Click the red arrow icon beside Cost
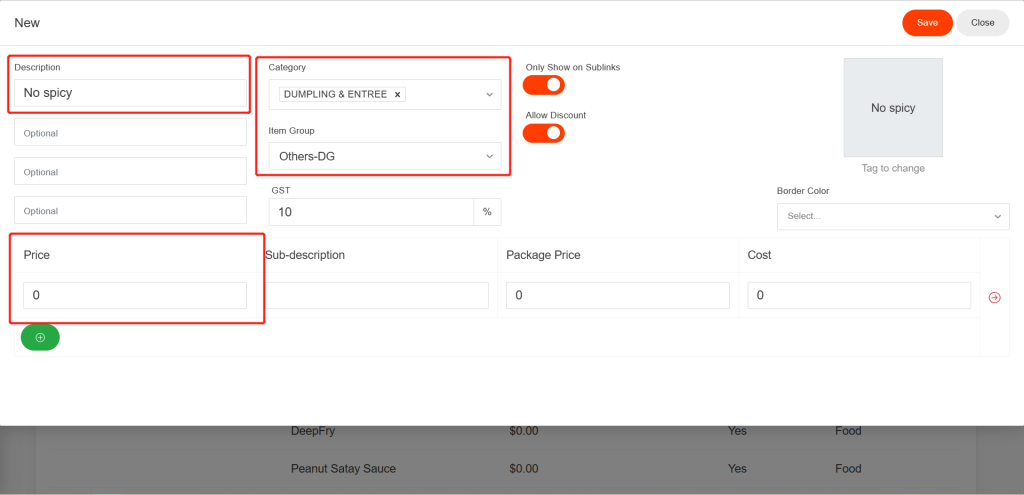The width and height of the screenshot is (1024, 495). (x=994, y=297)
